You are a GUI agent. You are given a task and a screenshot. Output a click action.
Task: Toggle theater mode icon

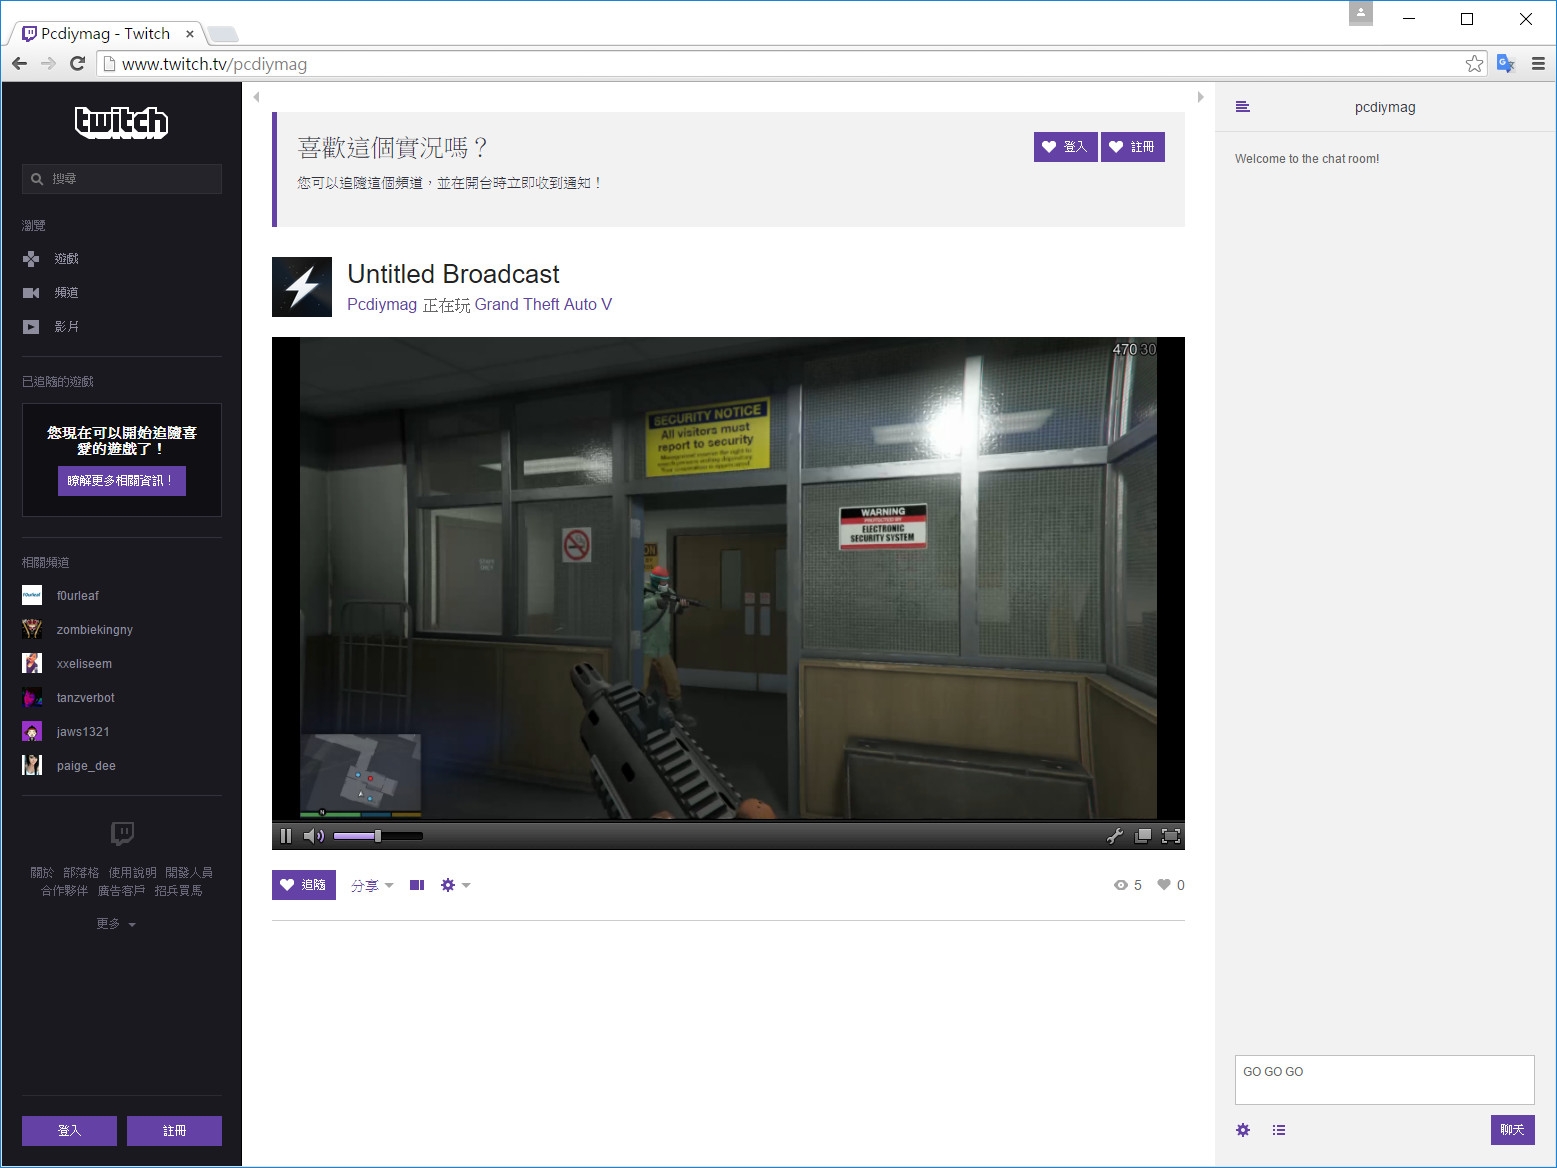(417, 885)
